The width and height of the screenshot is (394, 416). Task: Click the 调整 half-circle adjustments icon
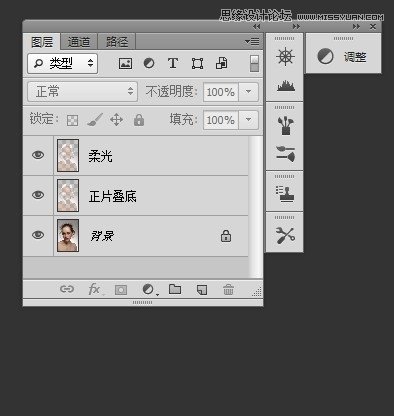click(325, 56)
